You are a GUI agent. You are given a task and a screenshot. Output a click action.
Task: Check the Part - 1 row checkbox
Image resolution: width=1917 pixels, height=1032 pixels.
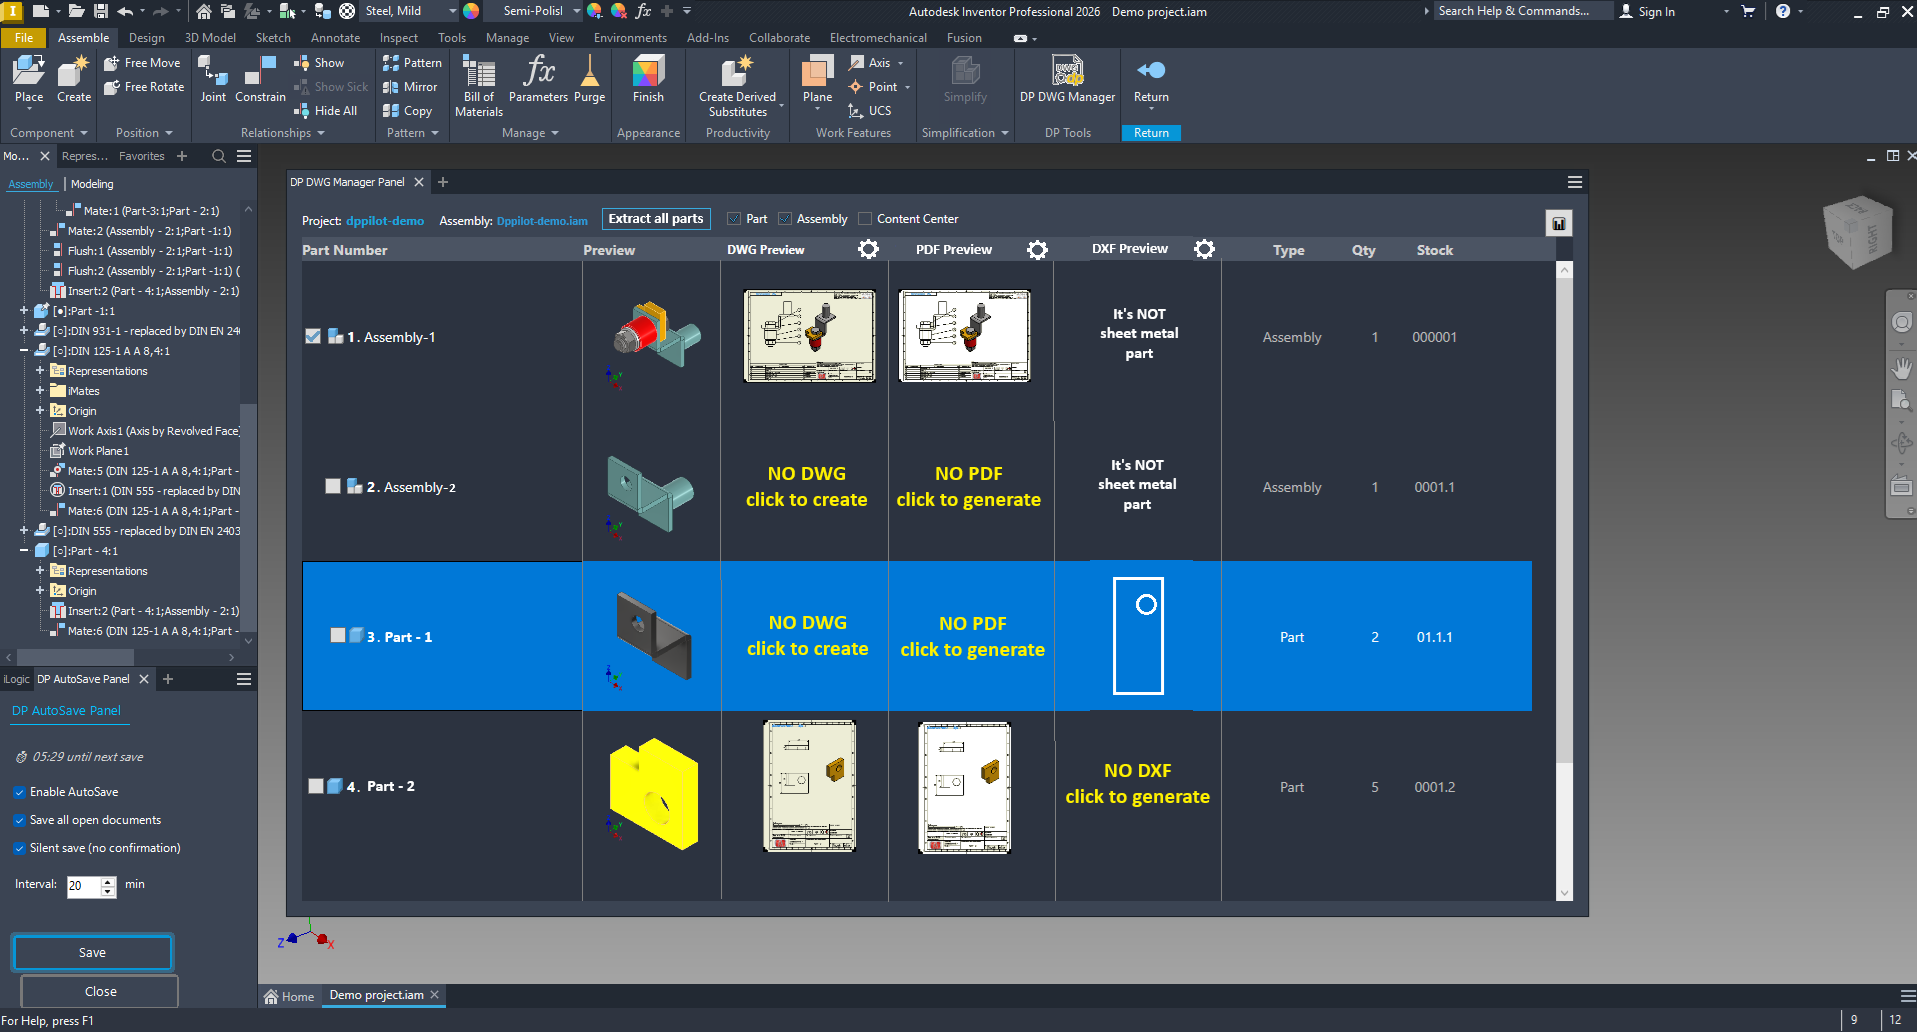338,635
